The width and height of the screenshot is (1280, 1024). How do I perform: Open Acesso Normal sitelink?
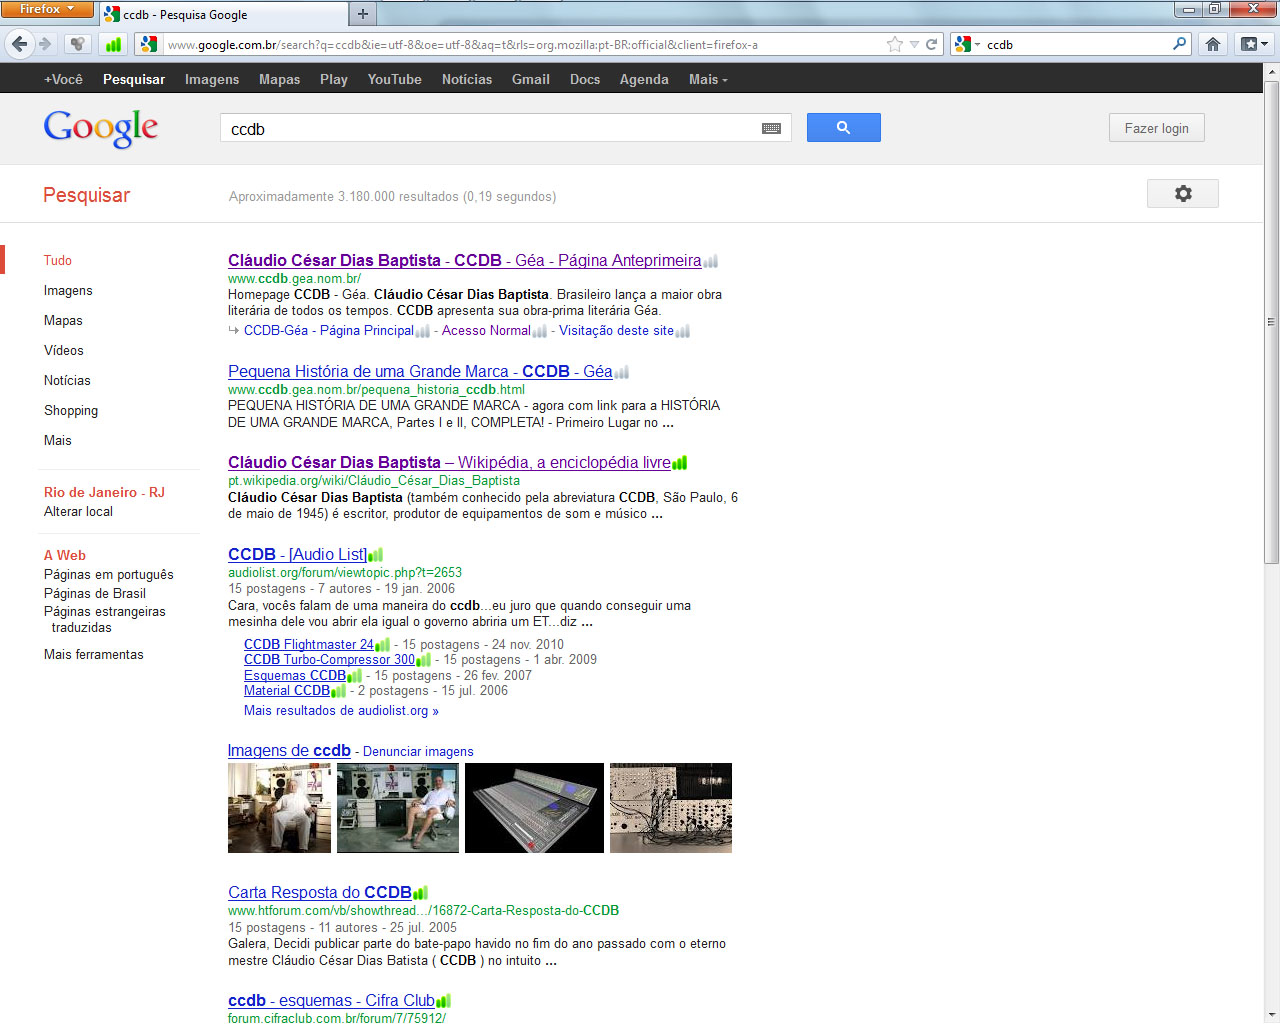point(486,330)
